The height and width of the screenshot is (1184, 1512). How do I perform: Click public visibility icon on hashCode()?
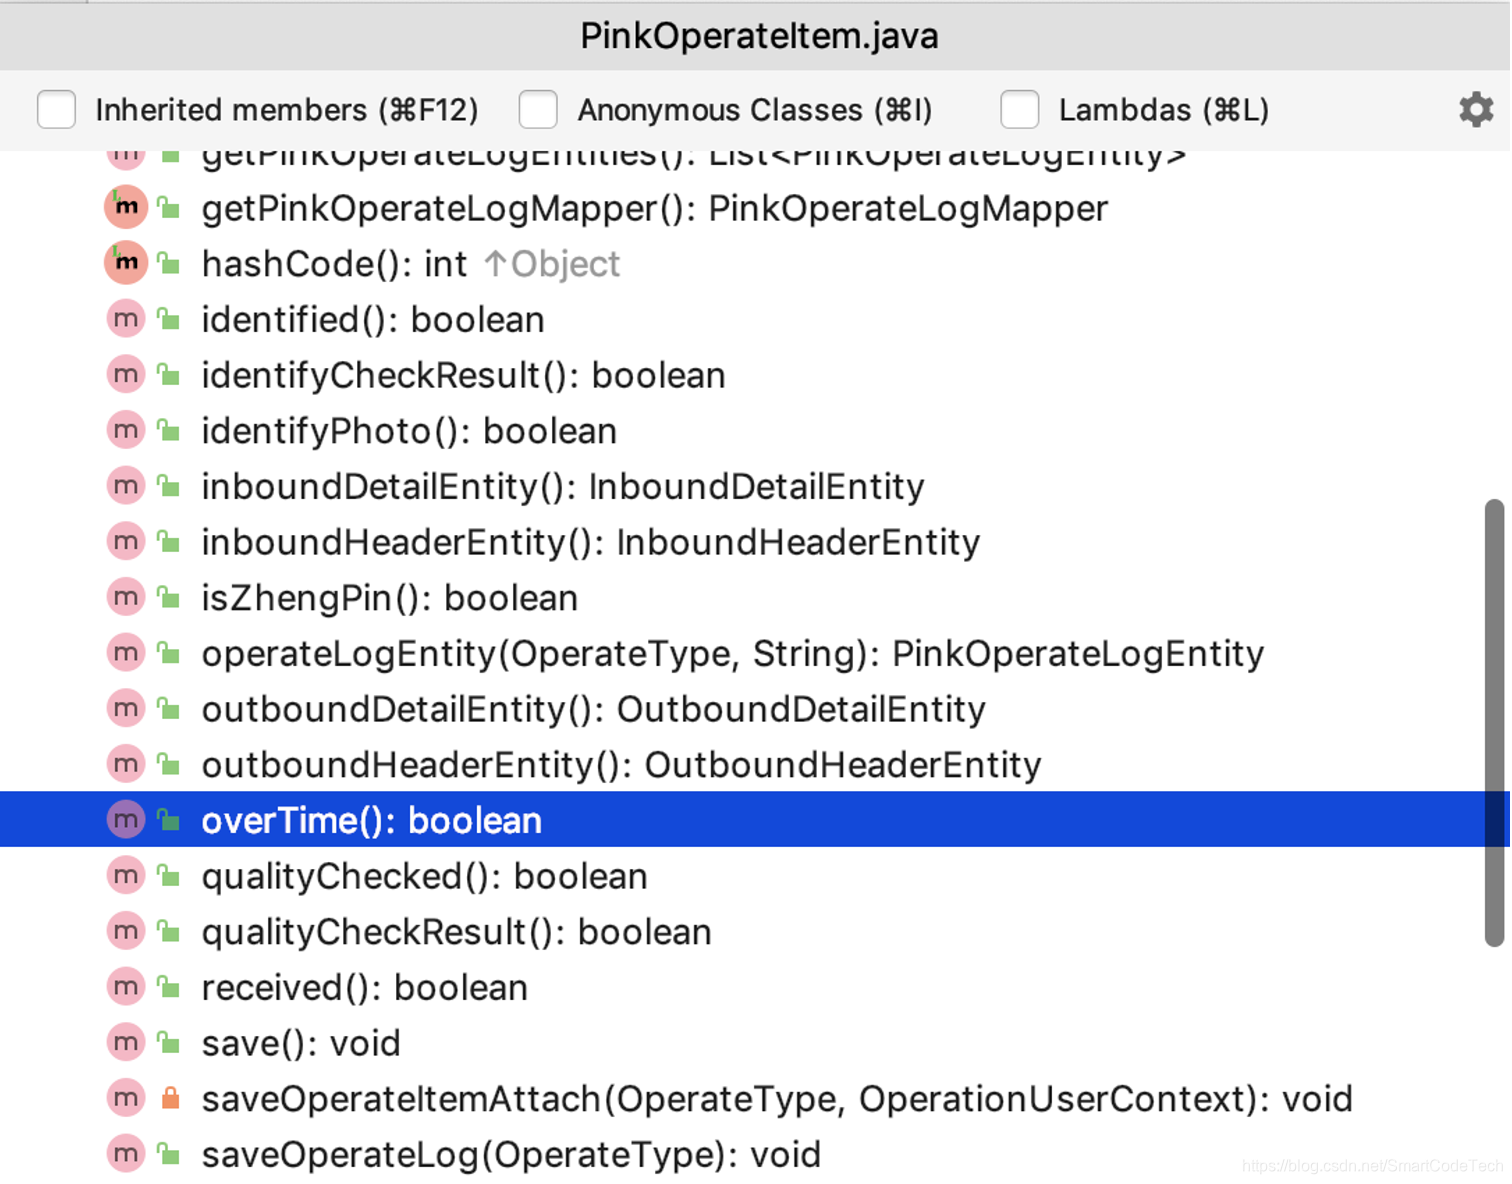pyautogui.click(x=170, y=264)
